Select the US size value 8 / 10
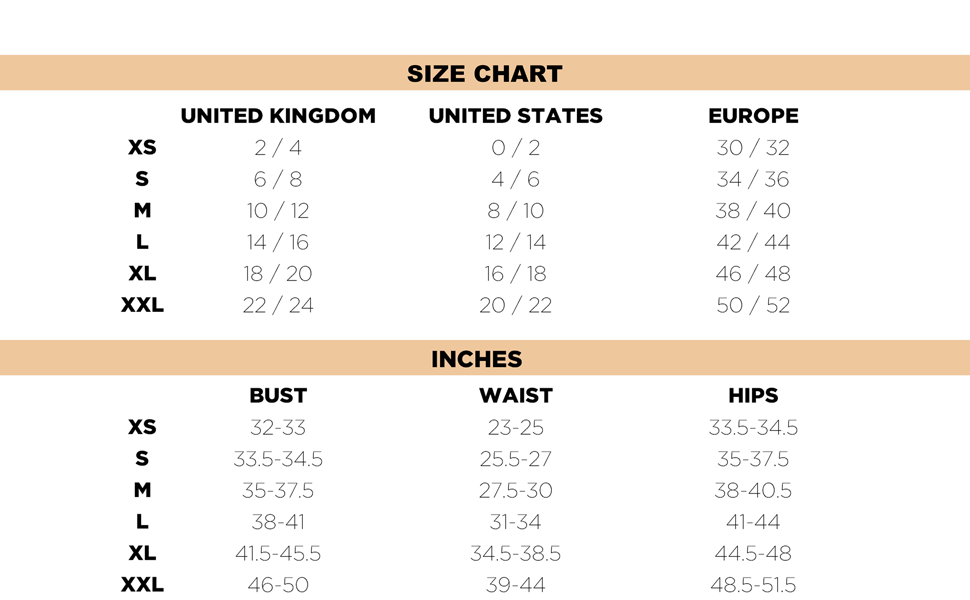This screenshot has height=600, width=970. click(x=515, y=211)
